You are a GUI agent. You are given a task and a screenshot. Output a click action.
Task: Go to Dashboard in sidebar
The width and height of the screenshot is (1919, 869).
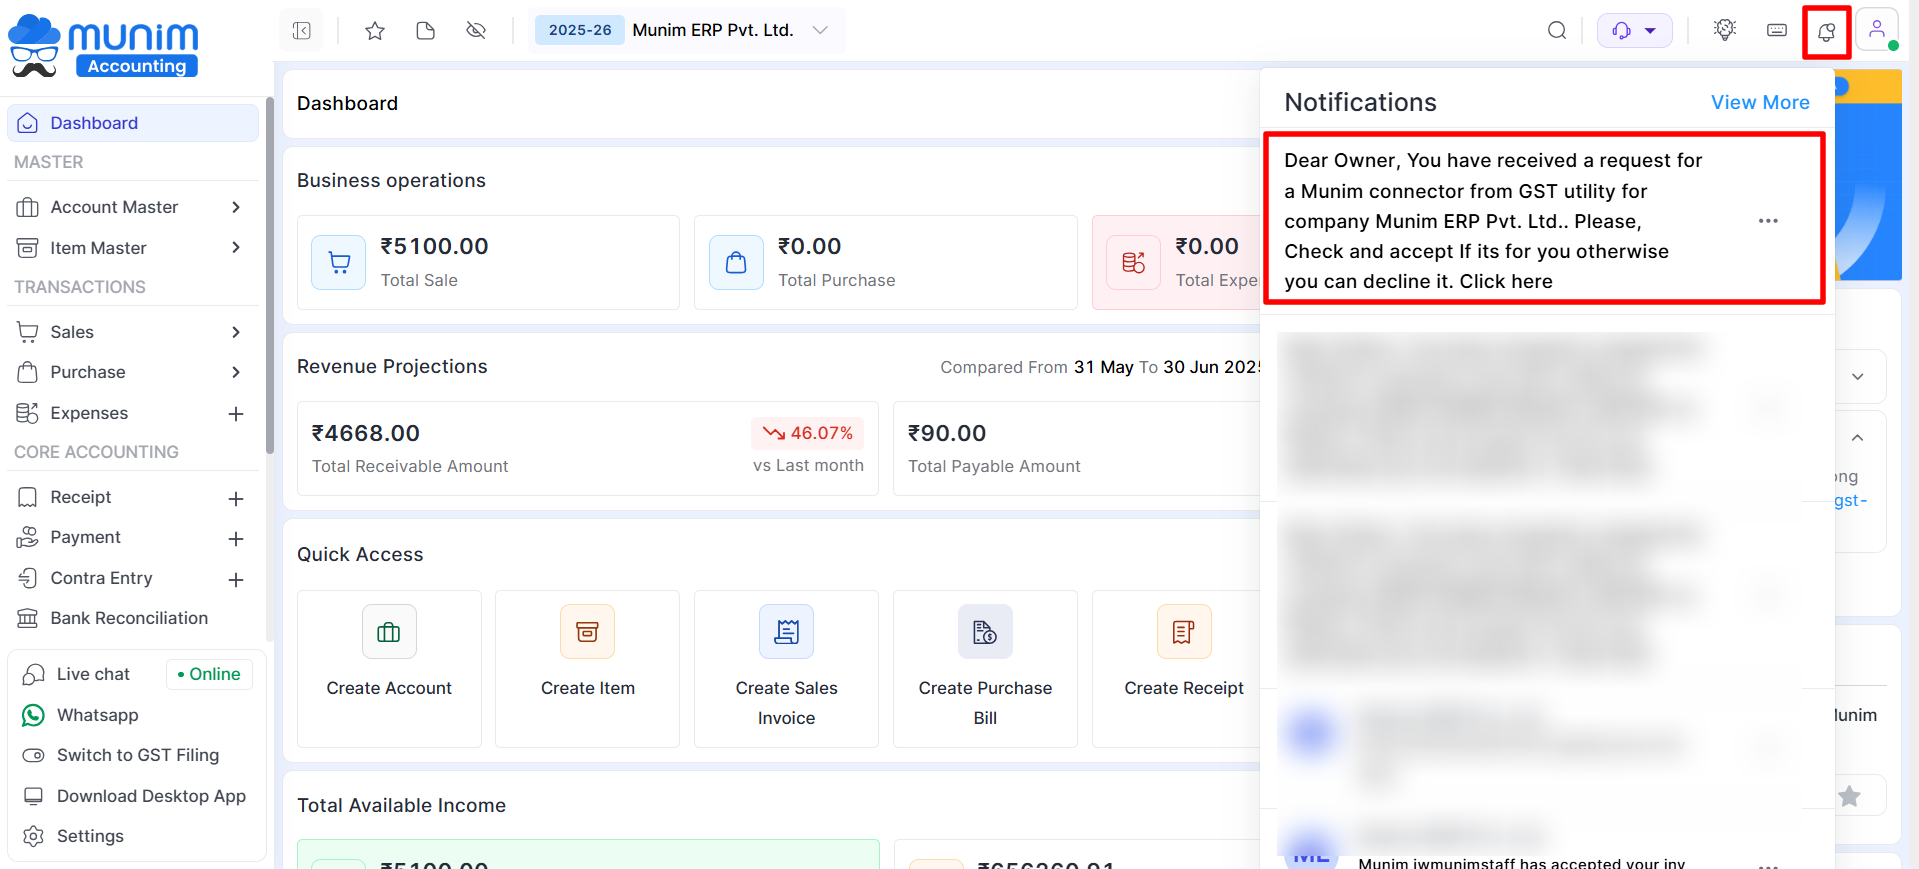133,123
